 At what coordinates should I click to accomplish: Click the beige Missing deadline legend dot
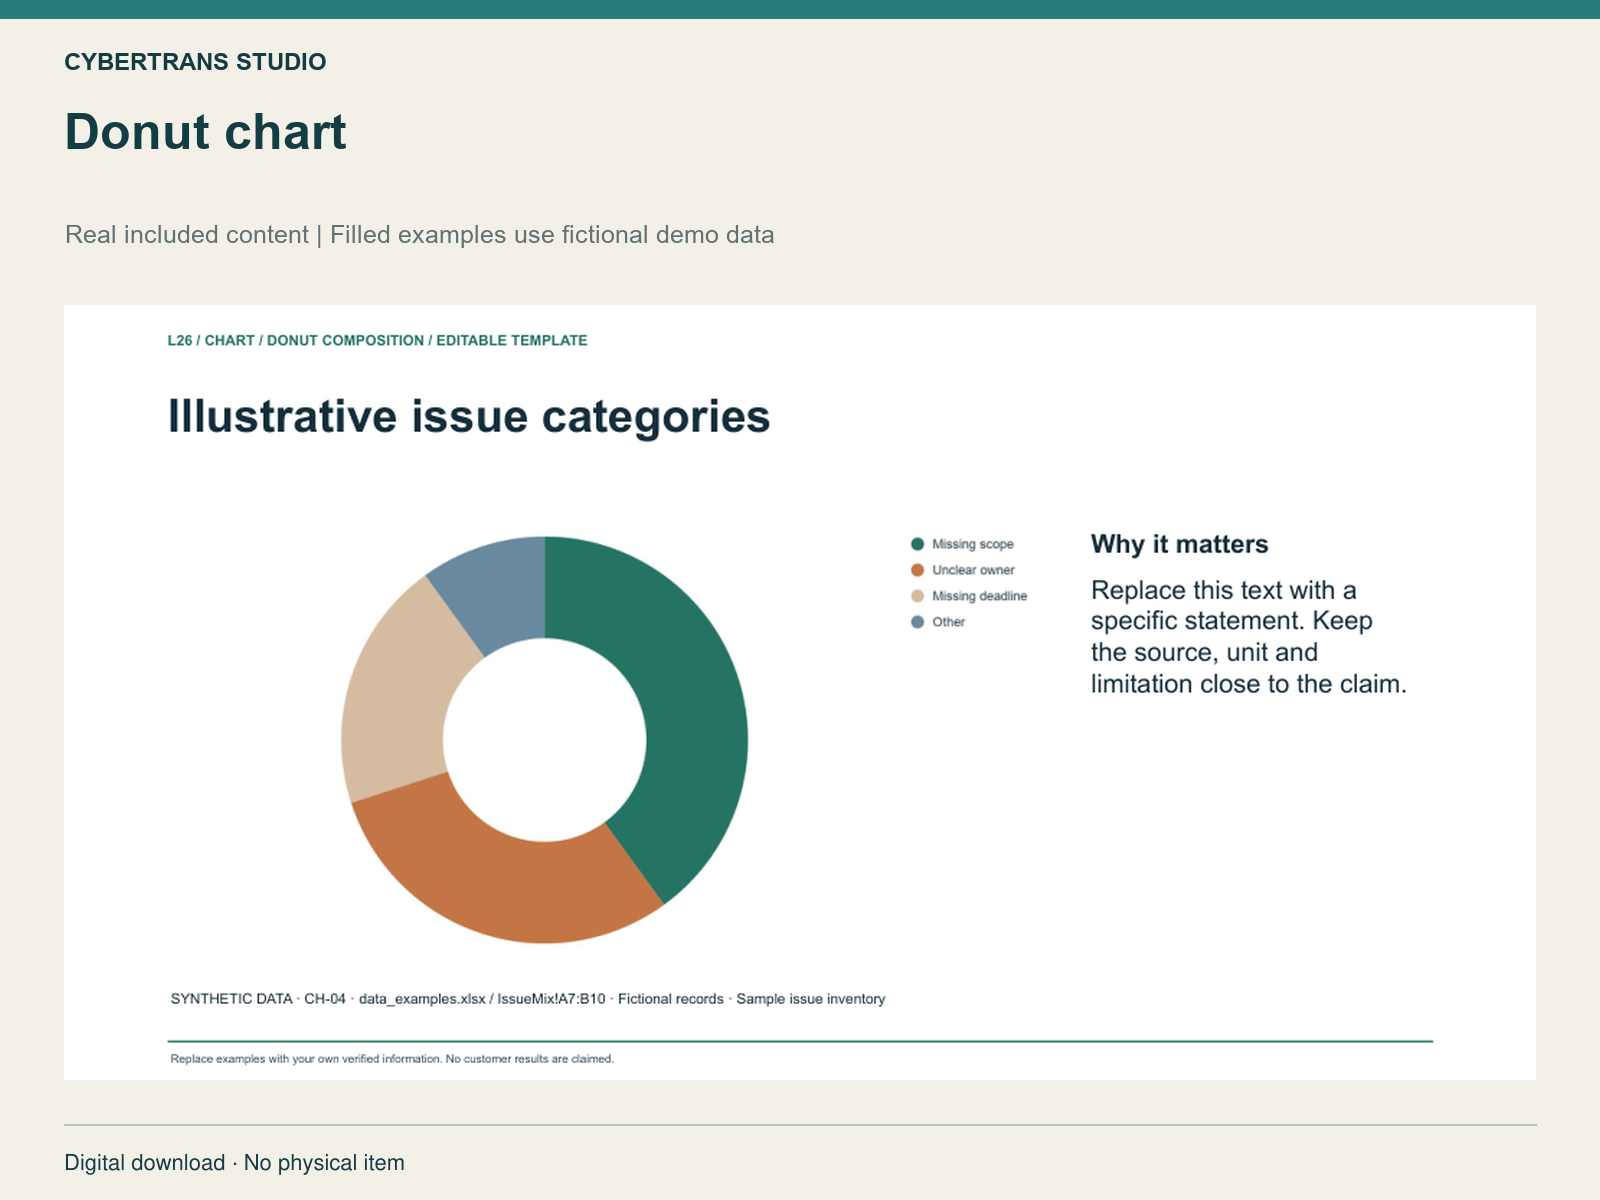(x=917, y=596)
